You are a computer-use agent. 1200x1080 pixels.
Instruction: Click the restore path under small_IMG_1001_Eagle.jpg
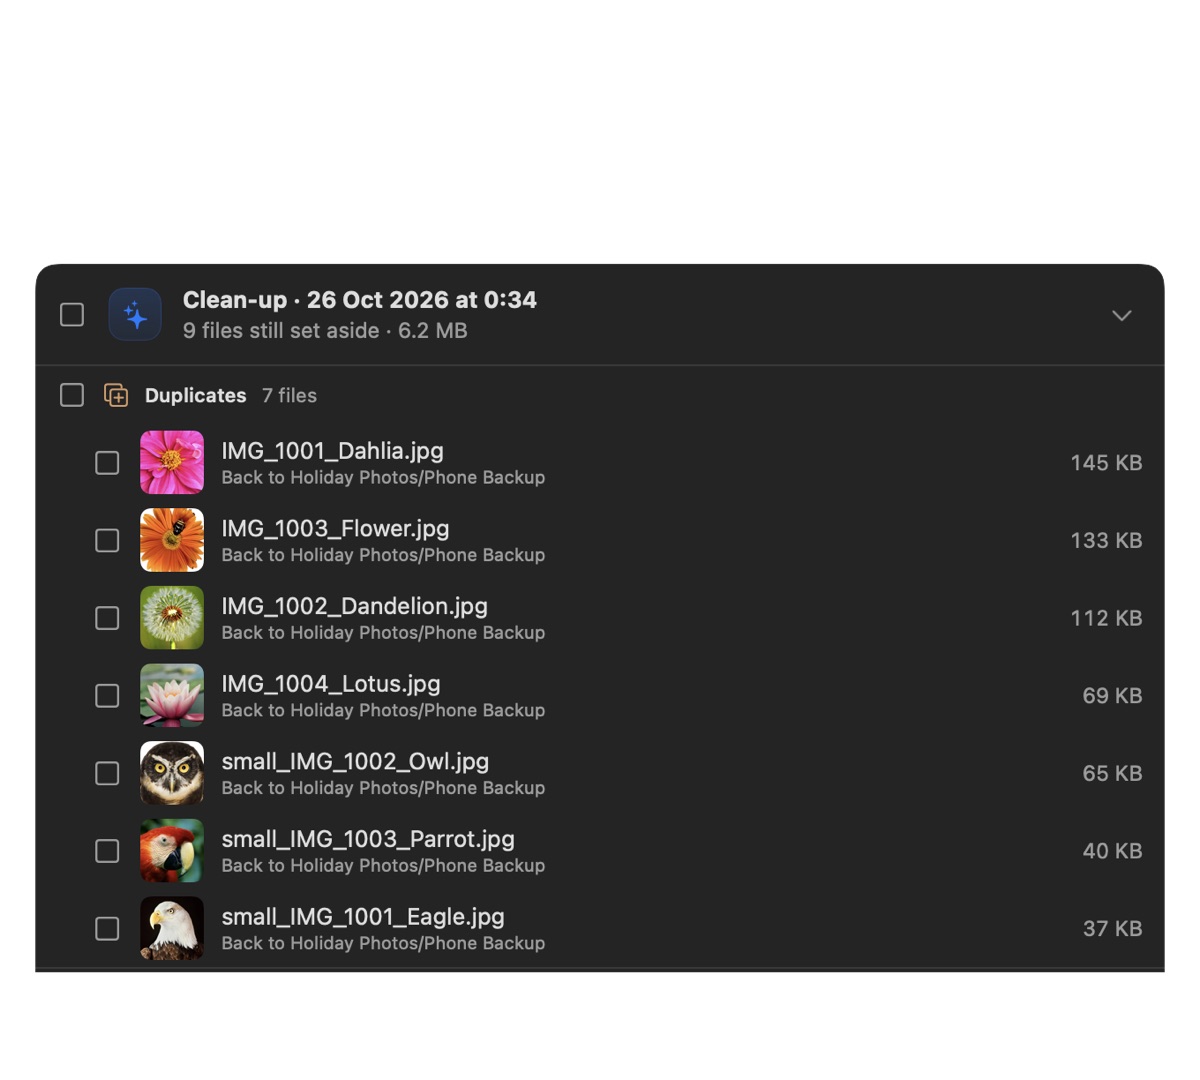tap(383, 944)
